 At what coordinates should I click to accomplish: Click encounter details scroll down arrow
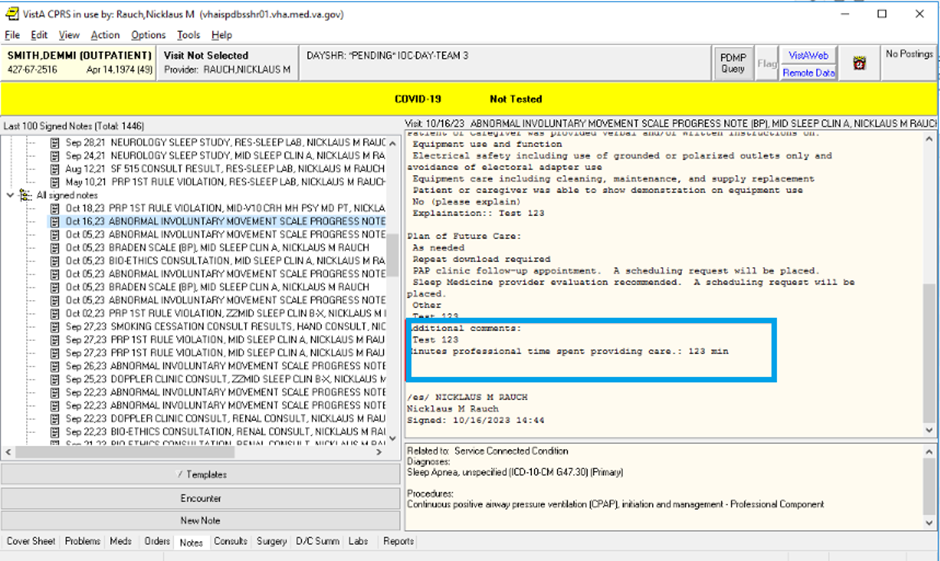(x=929, y=523)
